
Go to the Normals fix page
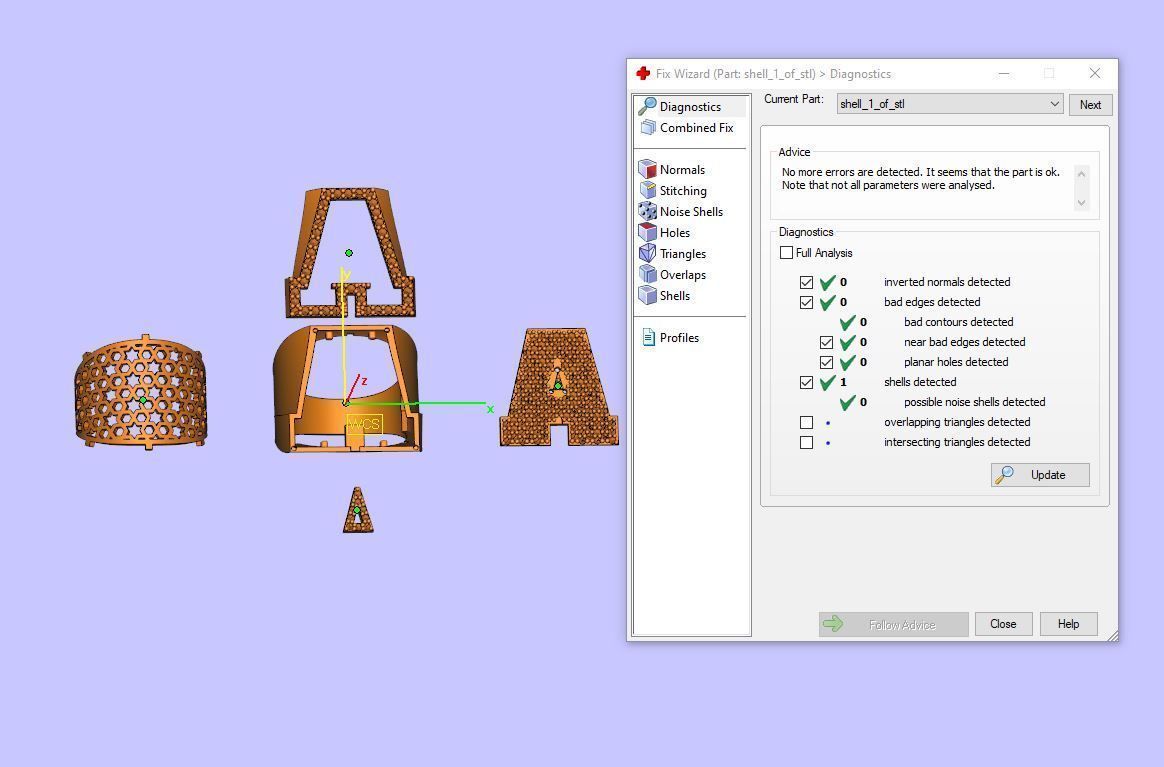[682, 170]
